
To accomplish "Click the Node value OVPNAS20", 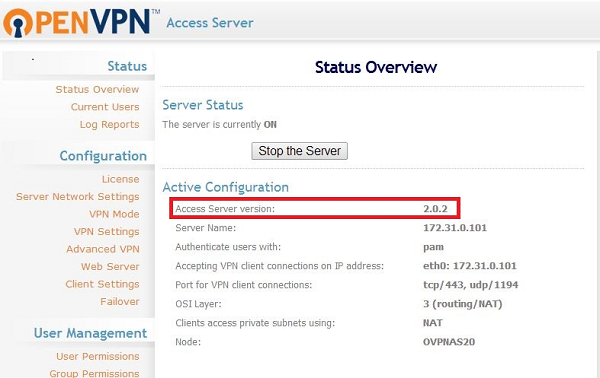I will tap(449, 342).
